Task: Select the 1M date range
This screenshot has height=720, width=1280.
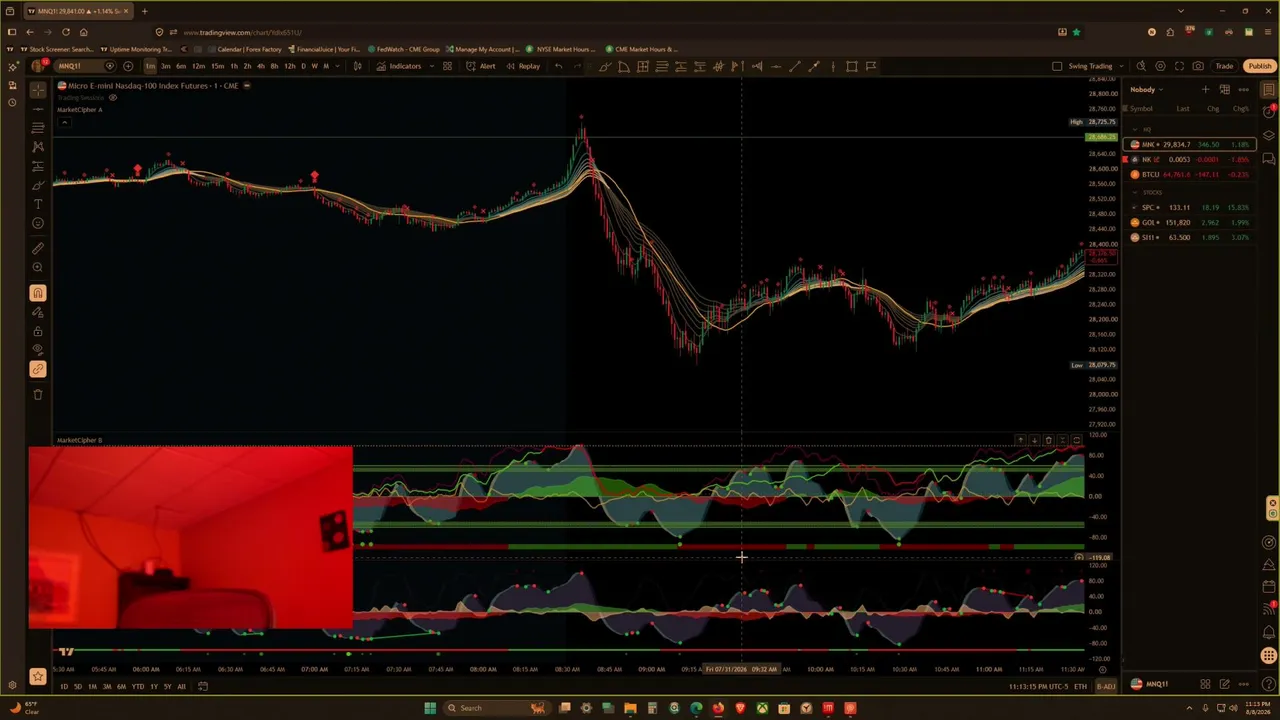Action: [x=92, y=687]
